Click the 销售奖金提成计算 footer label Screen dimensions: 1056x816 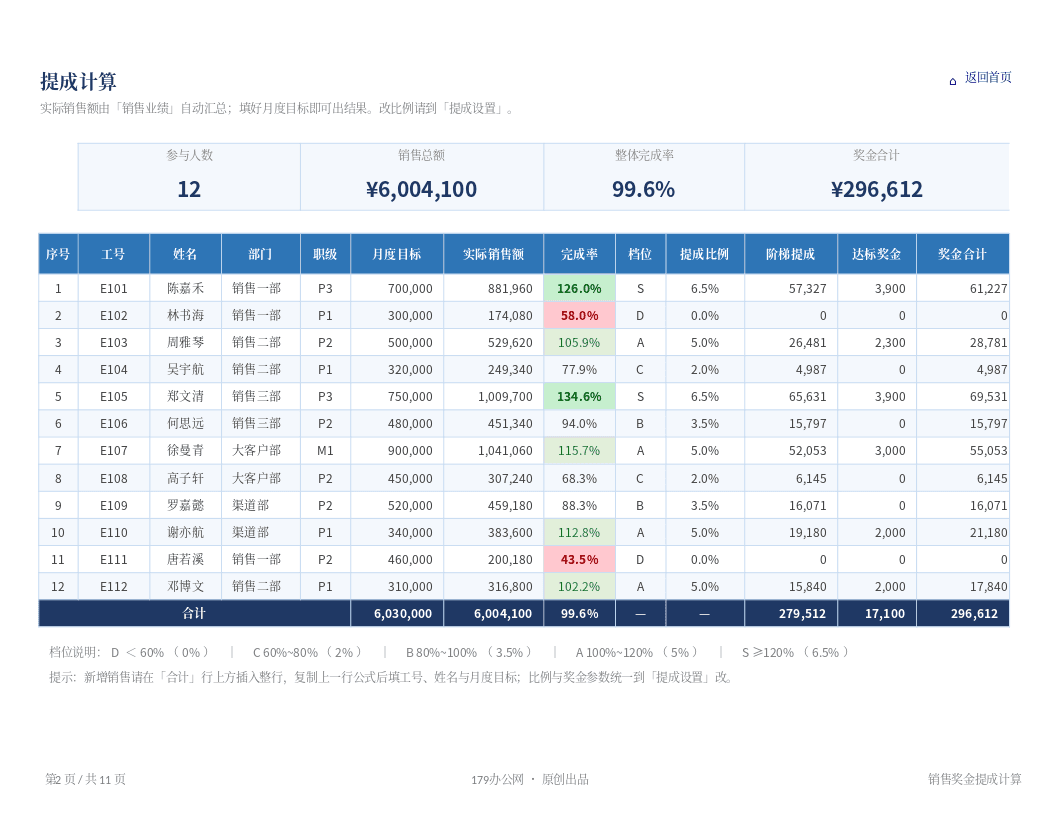975,779
